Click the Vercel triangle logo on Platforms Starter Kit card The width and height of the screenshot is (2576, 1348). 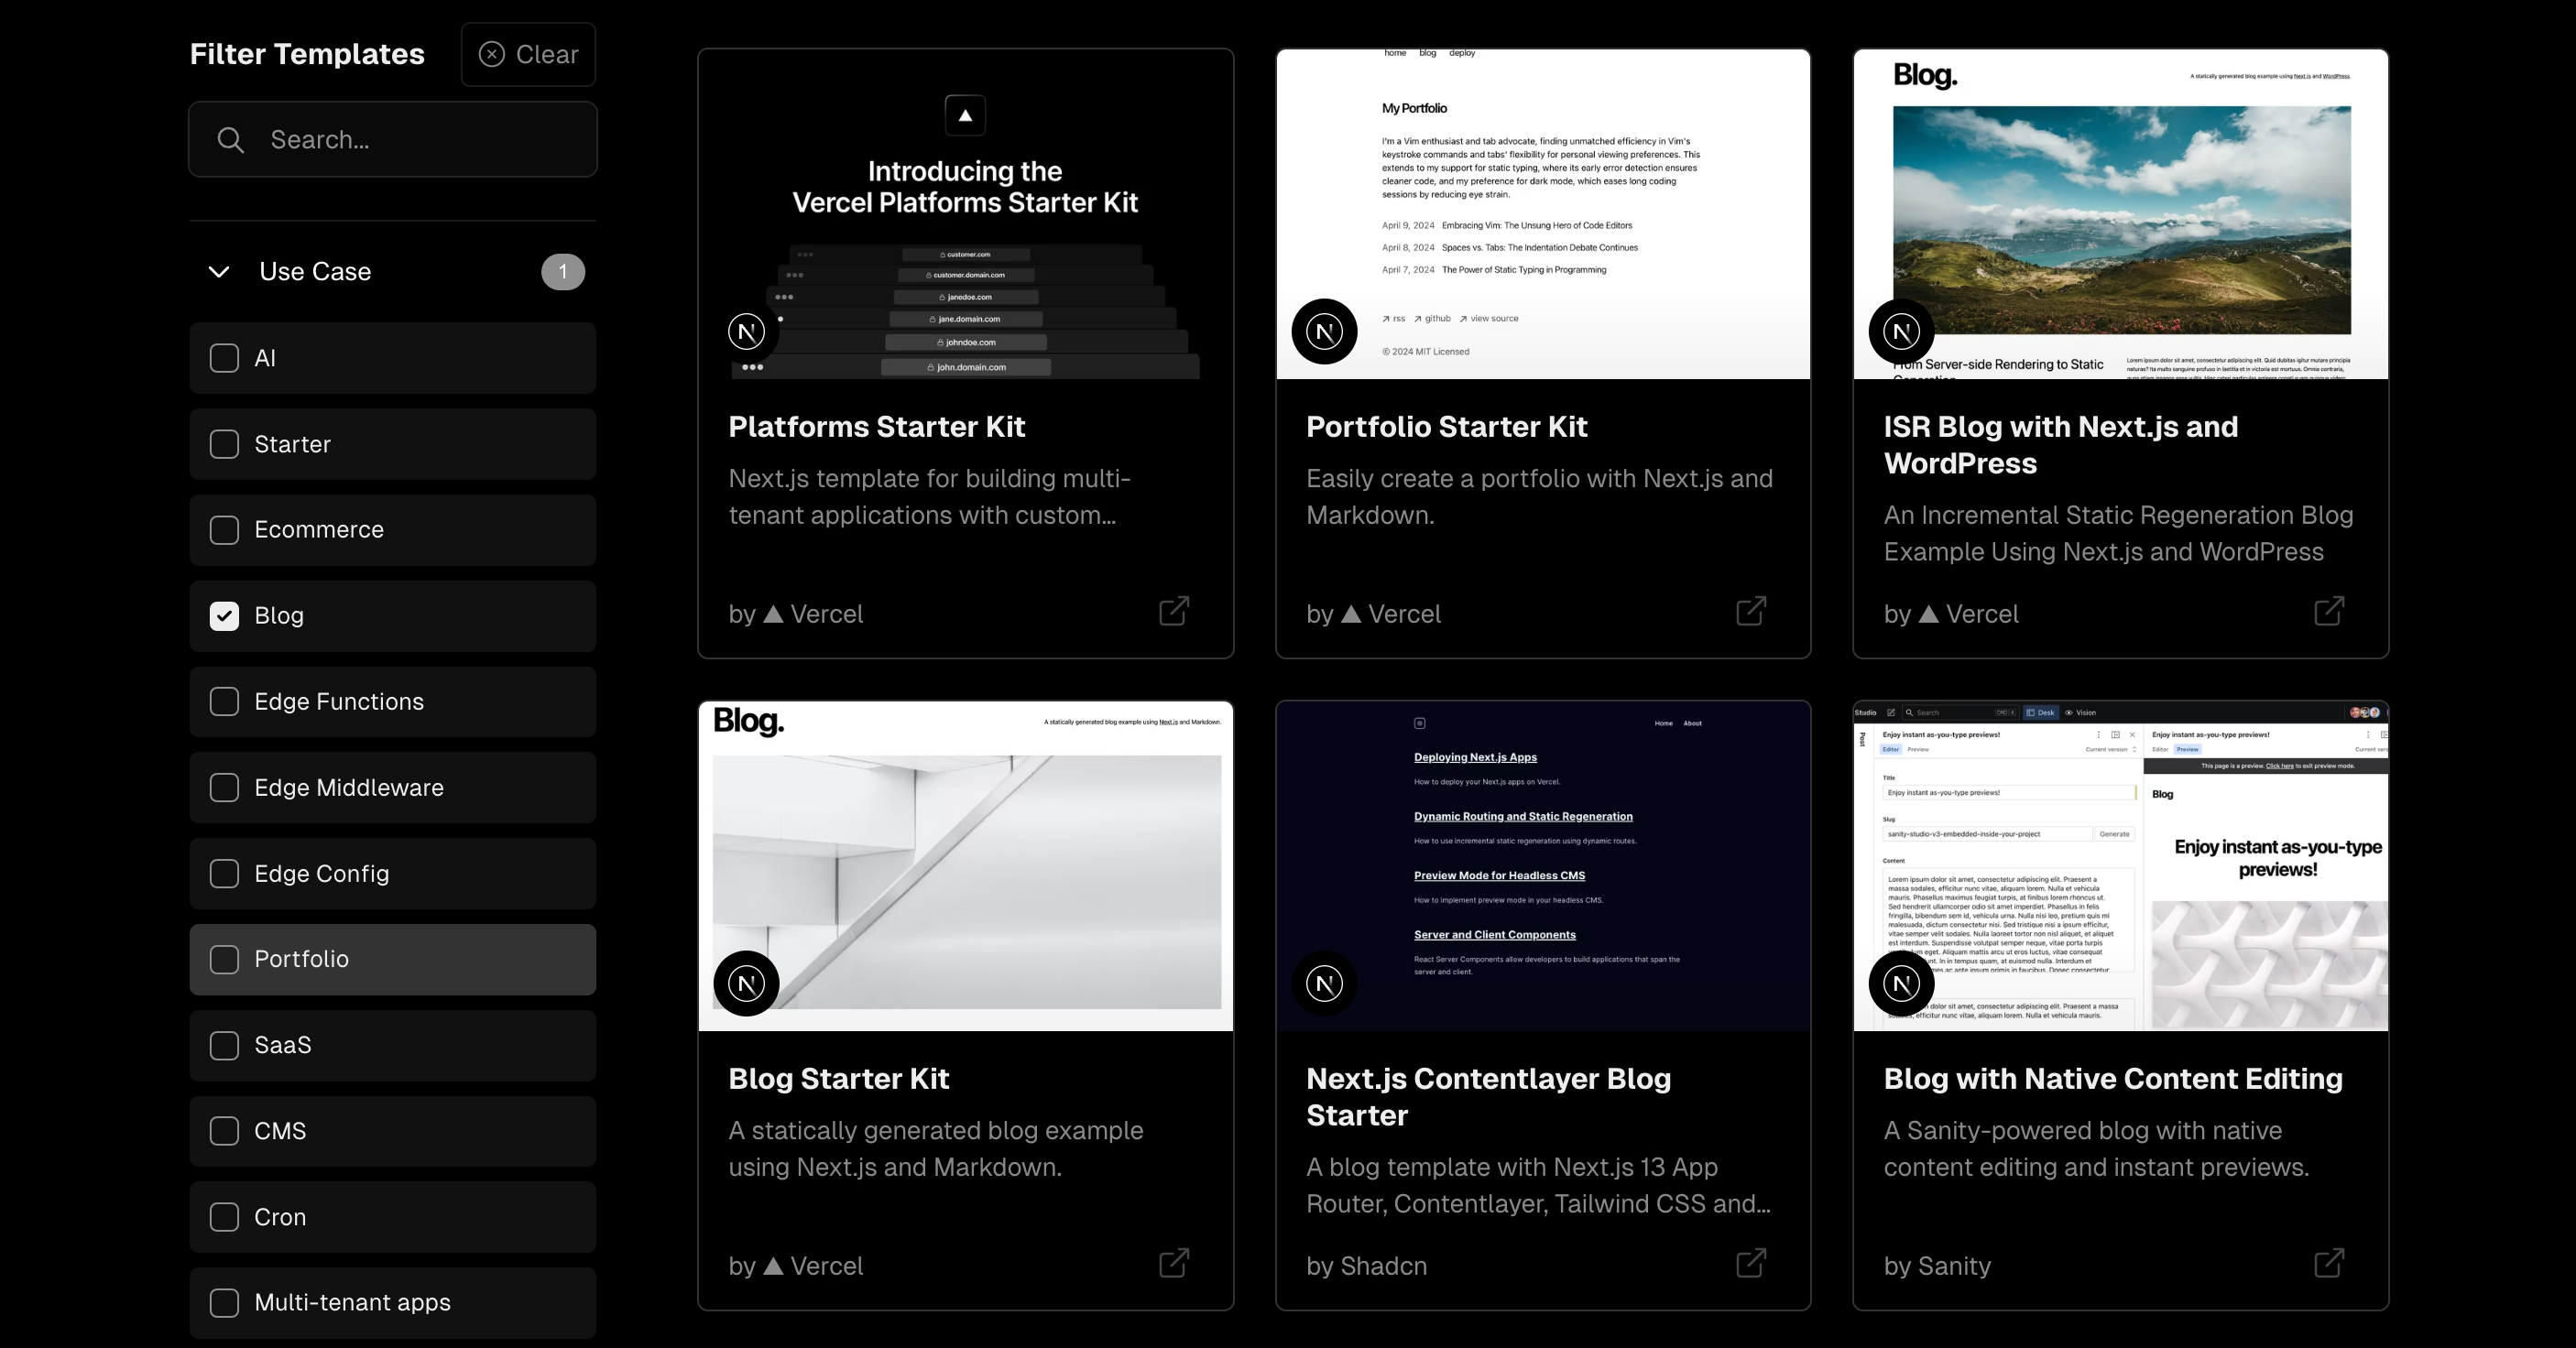pos(773,614)
